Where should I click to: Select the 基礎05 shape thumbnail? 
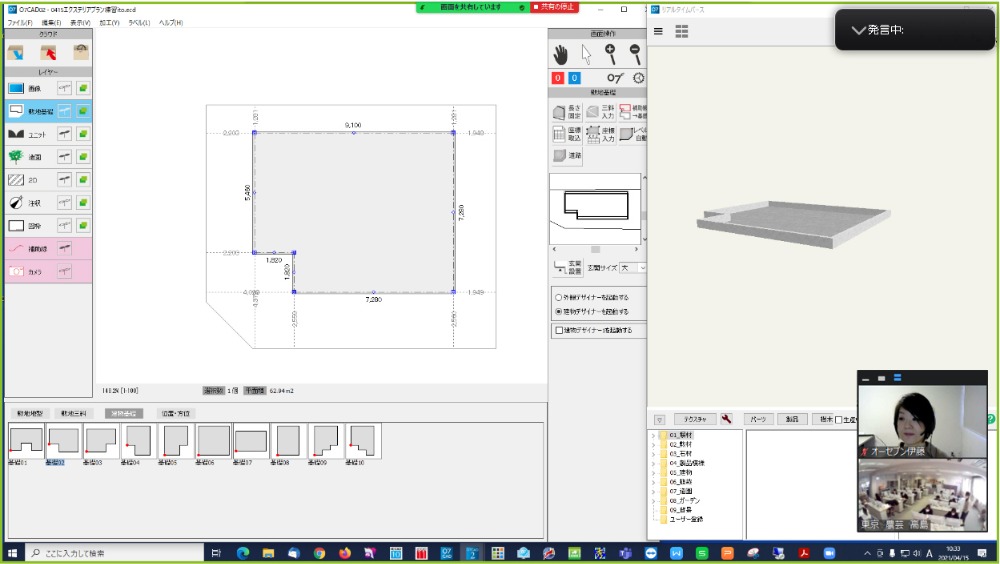pos(176,441)
